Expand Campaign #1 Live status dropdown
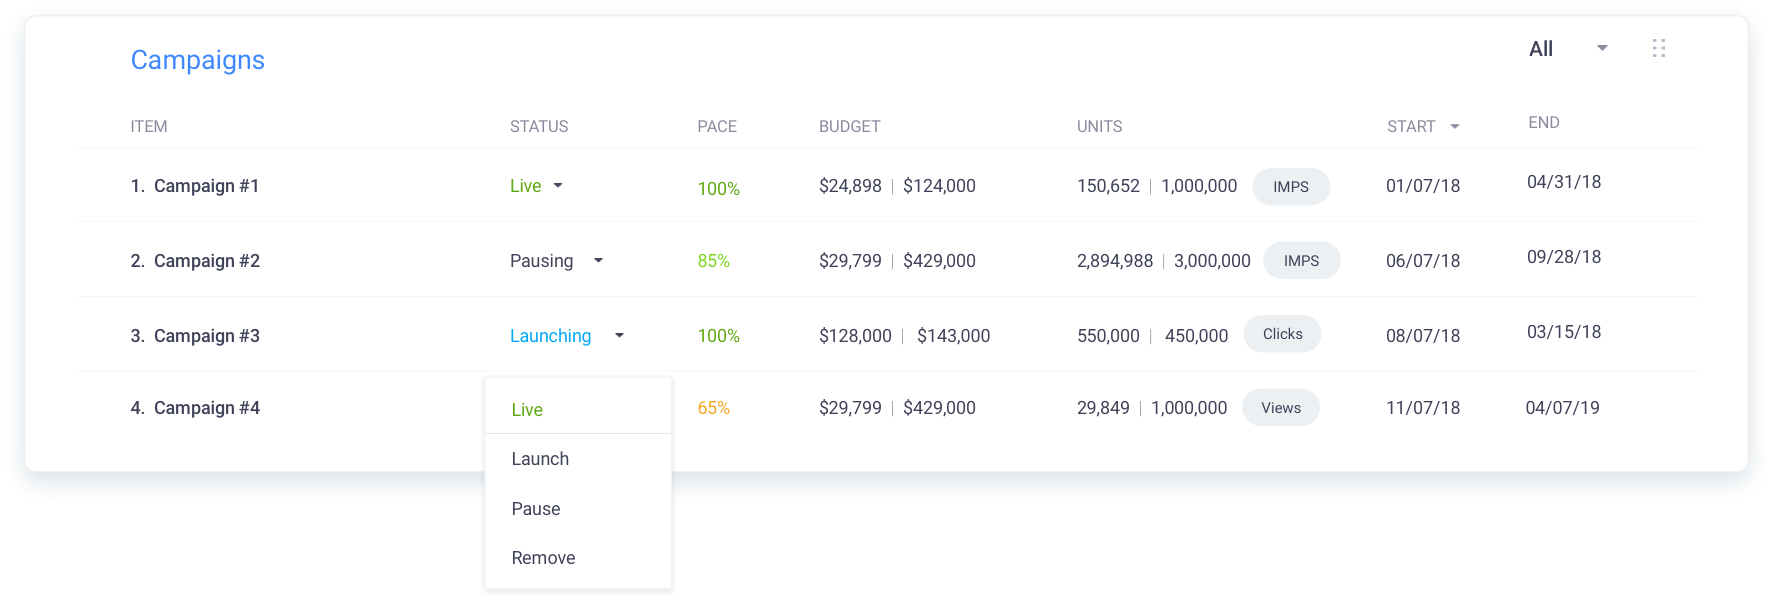Screen dimensions: 1773x597 pyautogui.click(x=558, y=186)
